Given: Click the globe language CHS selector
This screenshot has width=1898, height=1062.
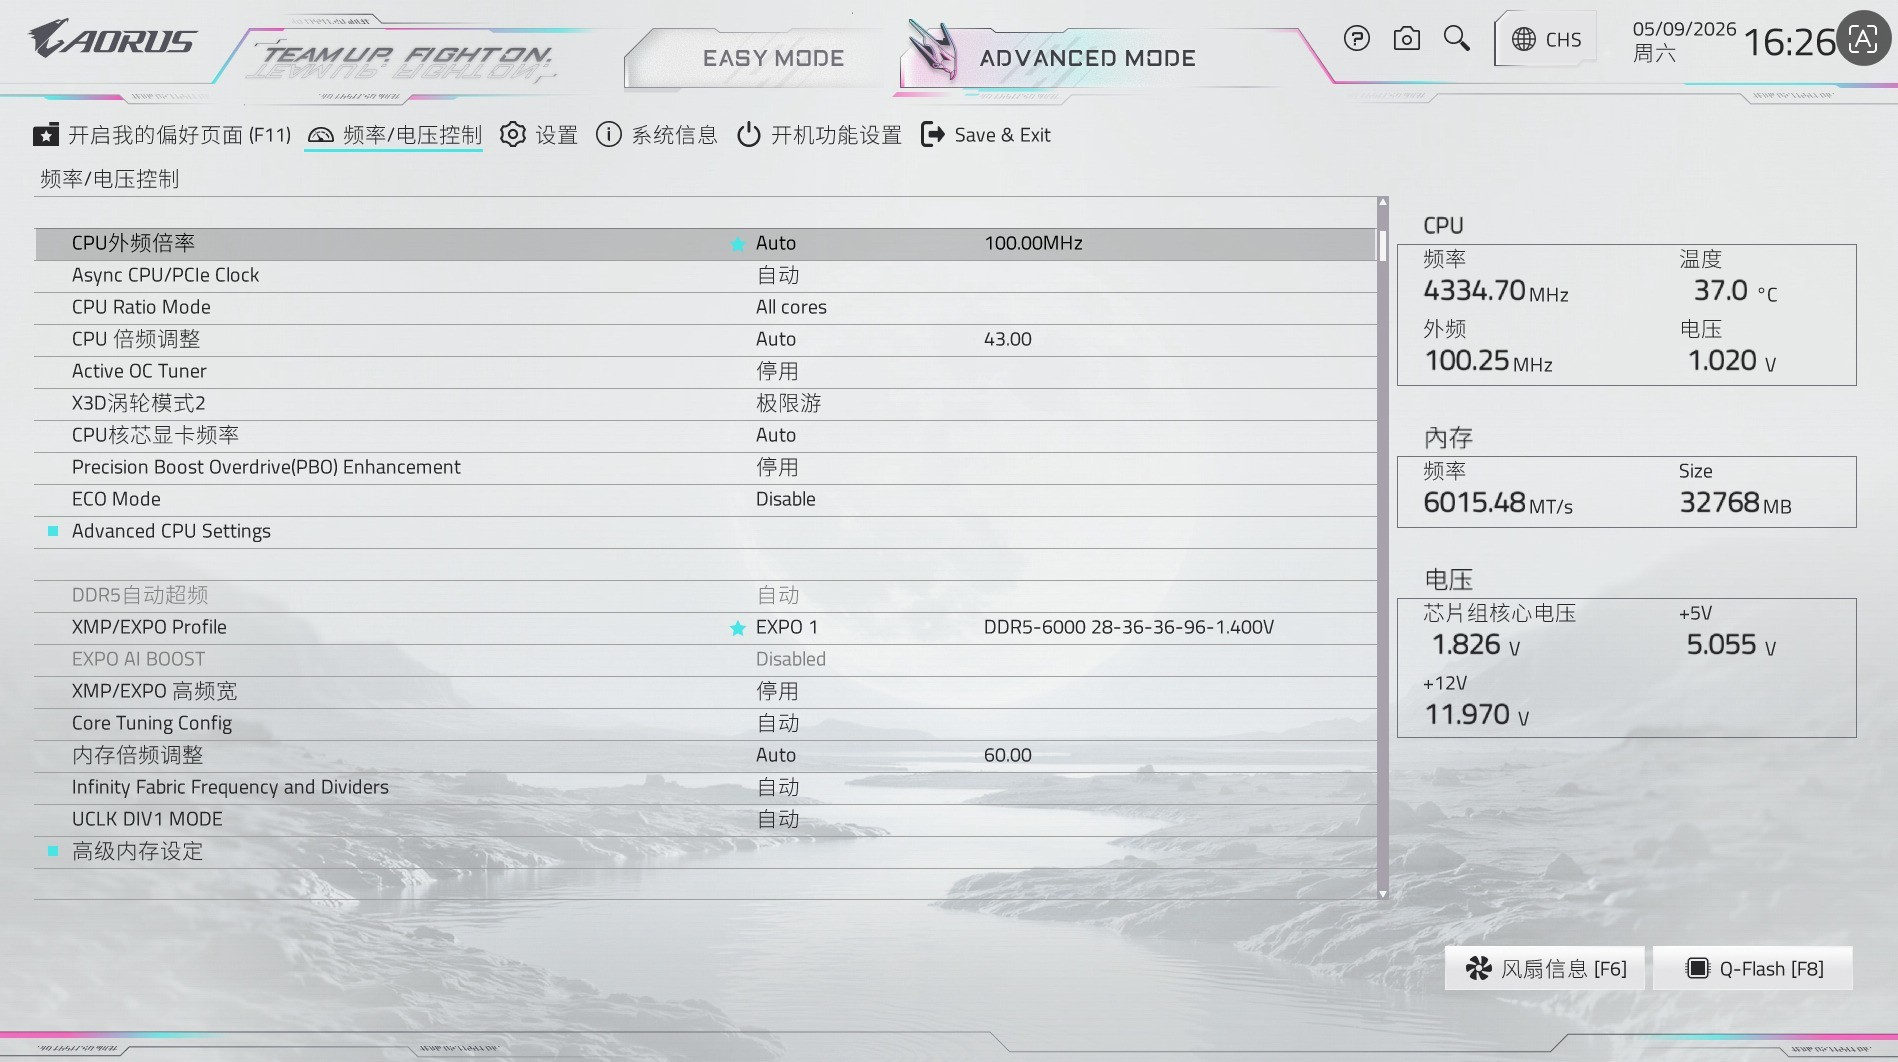Looking at the screenshot, I should [1546, 39].
